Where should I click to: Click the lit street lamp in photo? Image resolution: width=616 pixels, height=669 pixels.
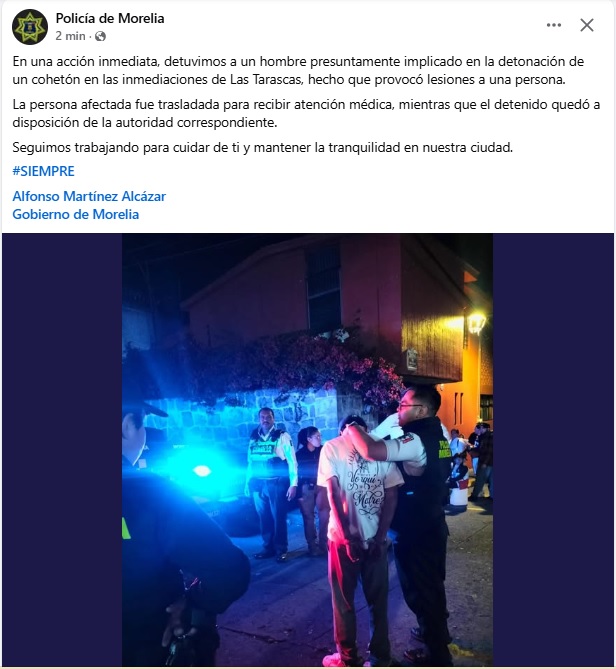pos(477,323)
